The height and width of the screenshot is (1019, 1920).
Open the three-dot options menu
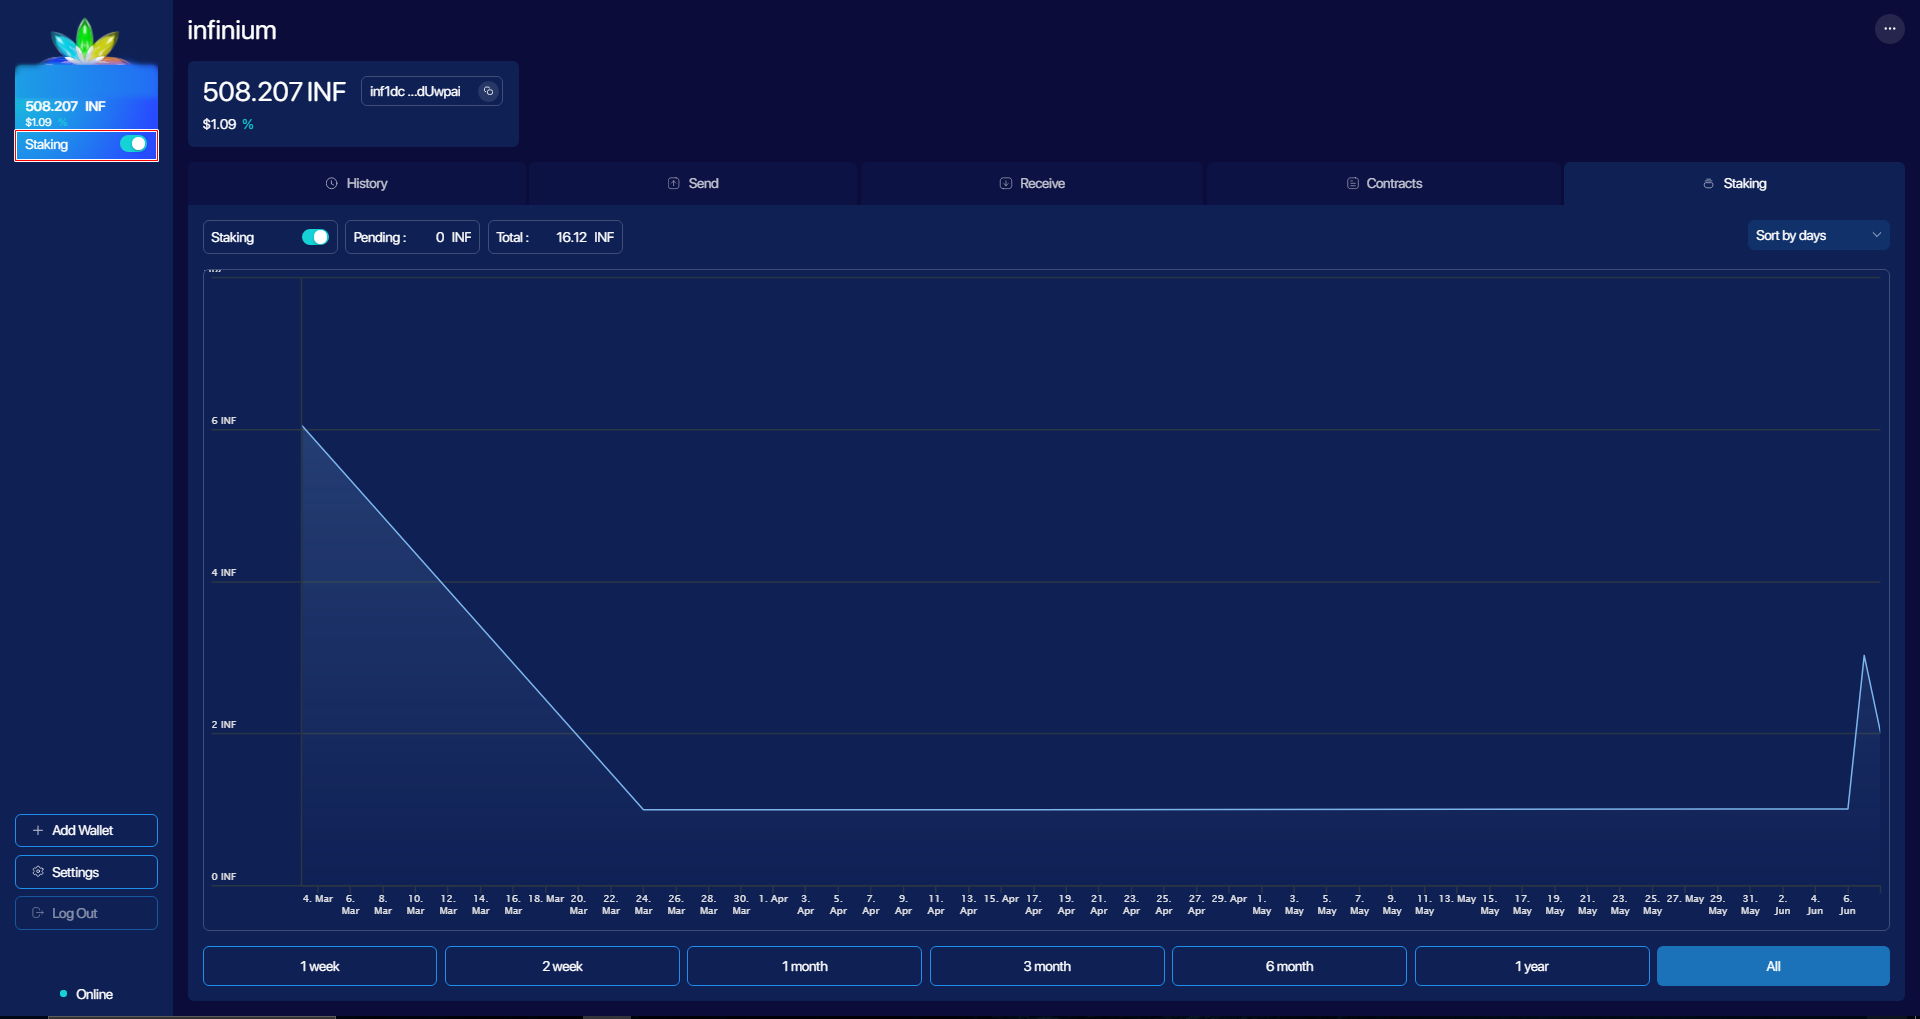pos(1889,29)
